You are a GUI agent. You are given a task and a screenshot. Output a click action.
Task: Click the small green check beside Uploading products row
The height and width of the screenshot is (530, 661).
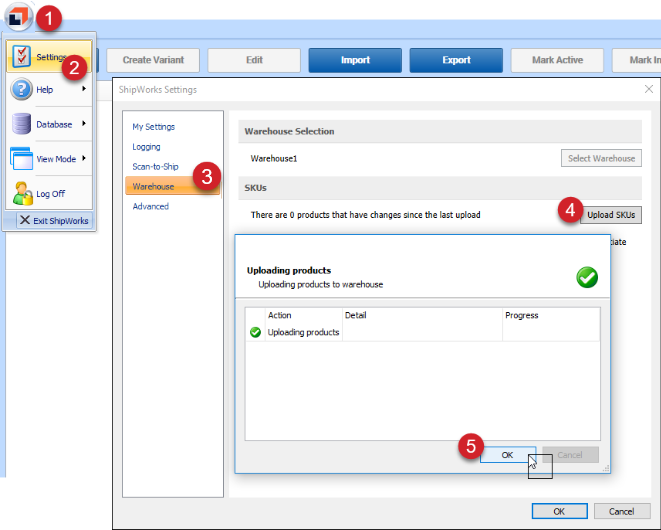[x=255, y=332]
